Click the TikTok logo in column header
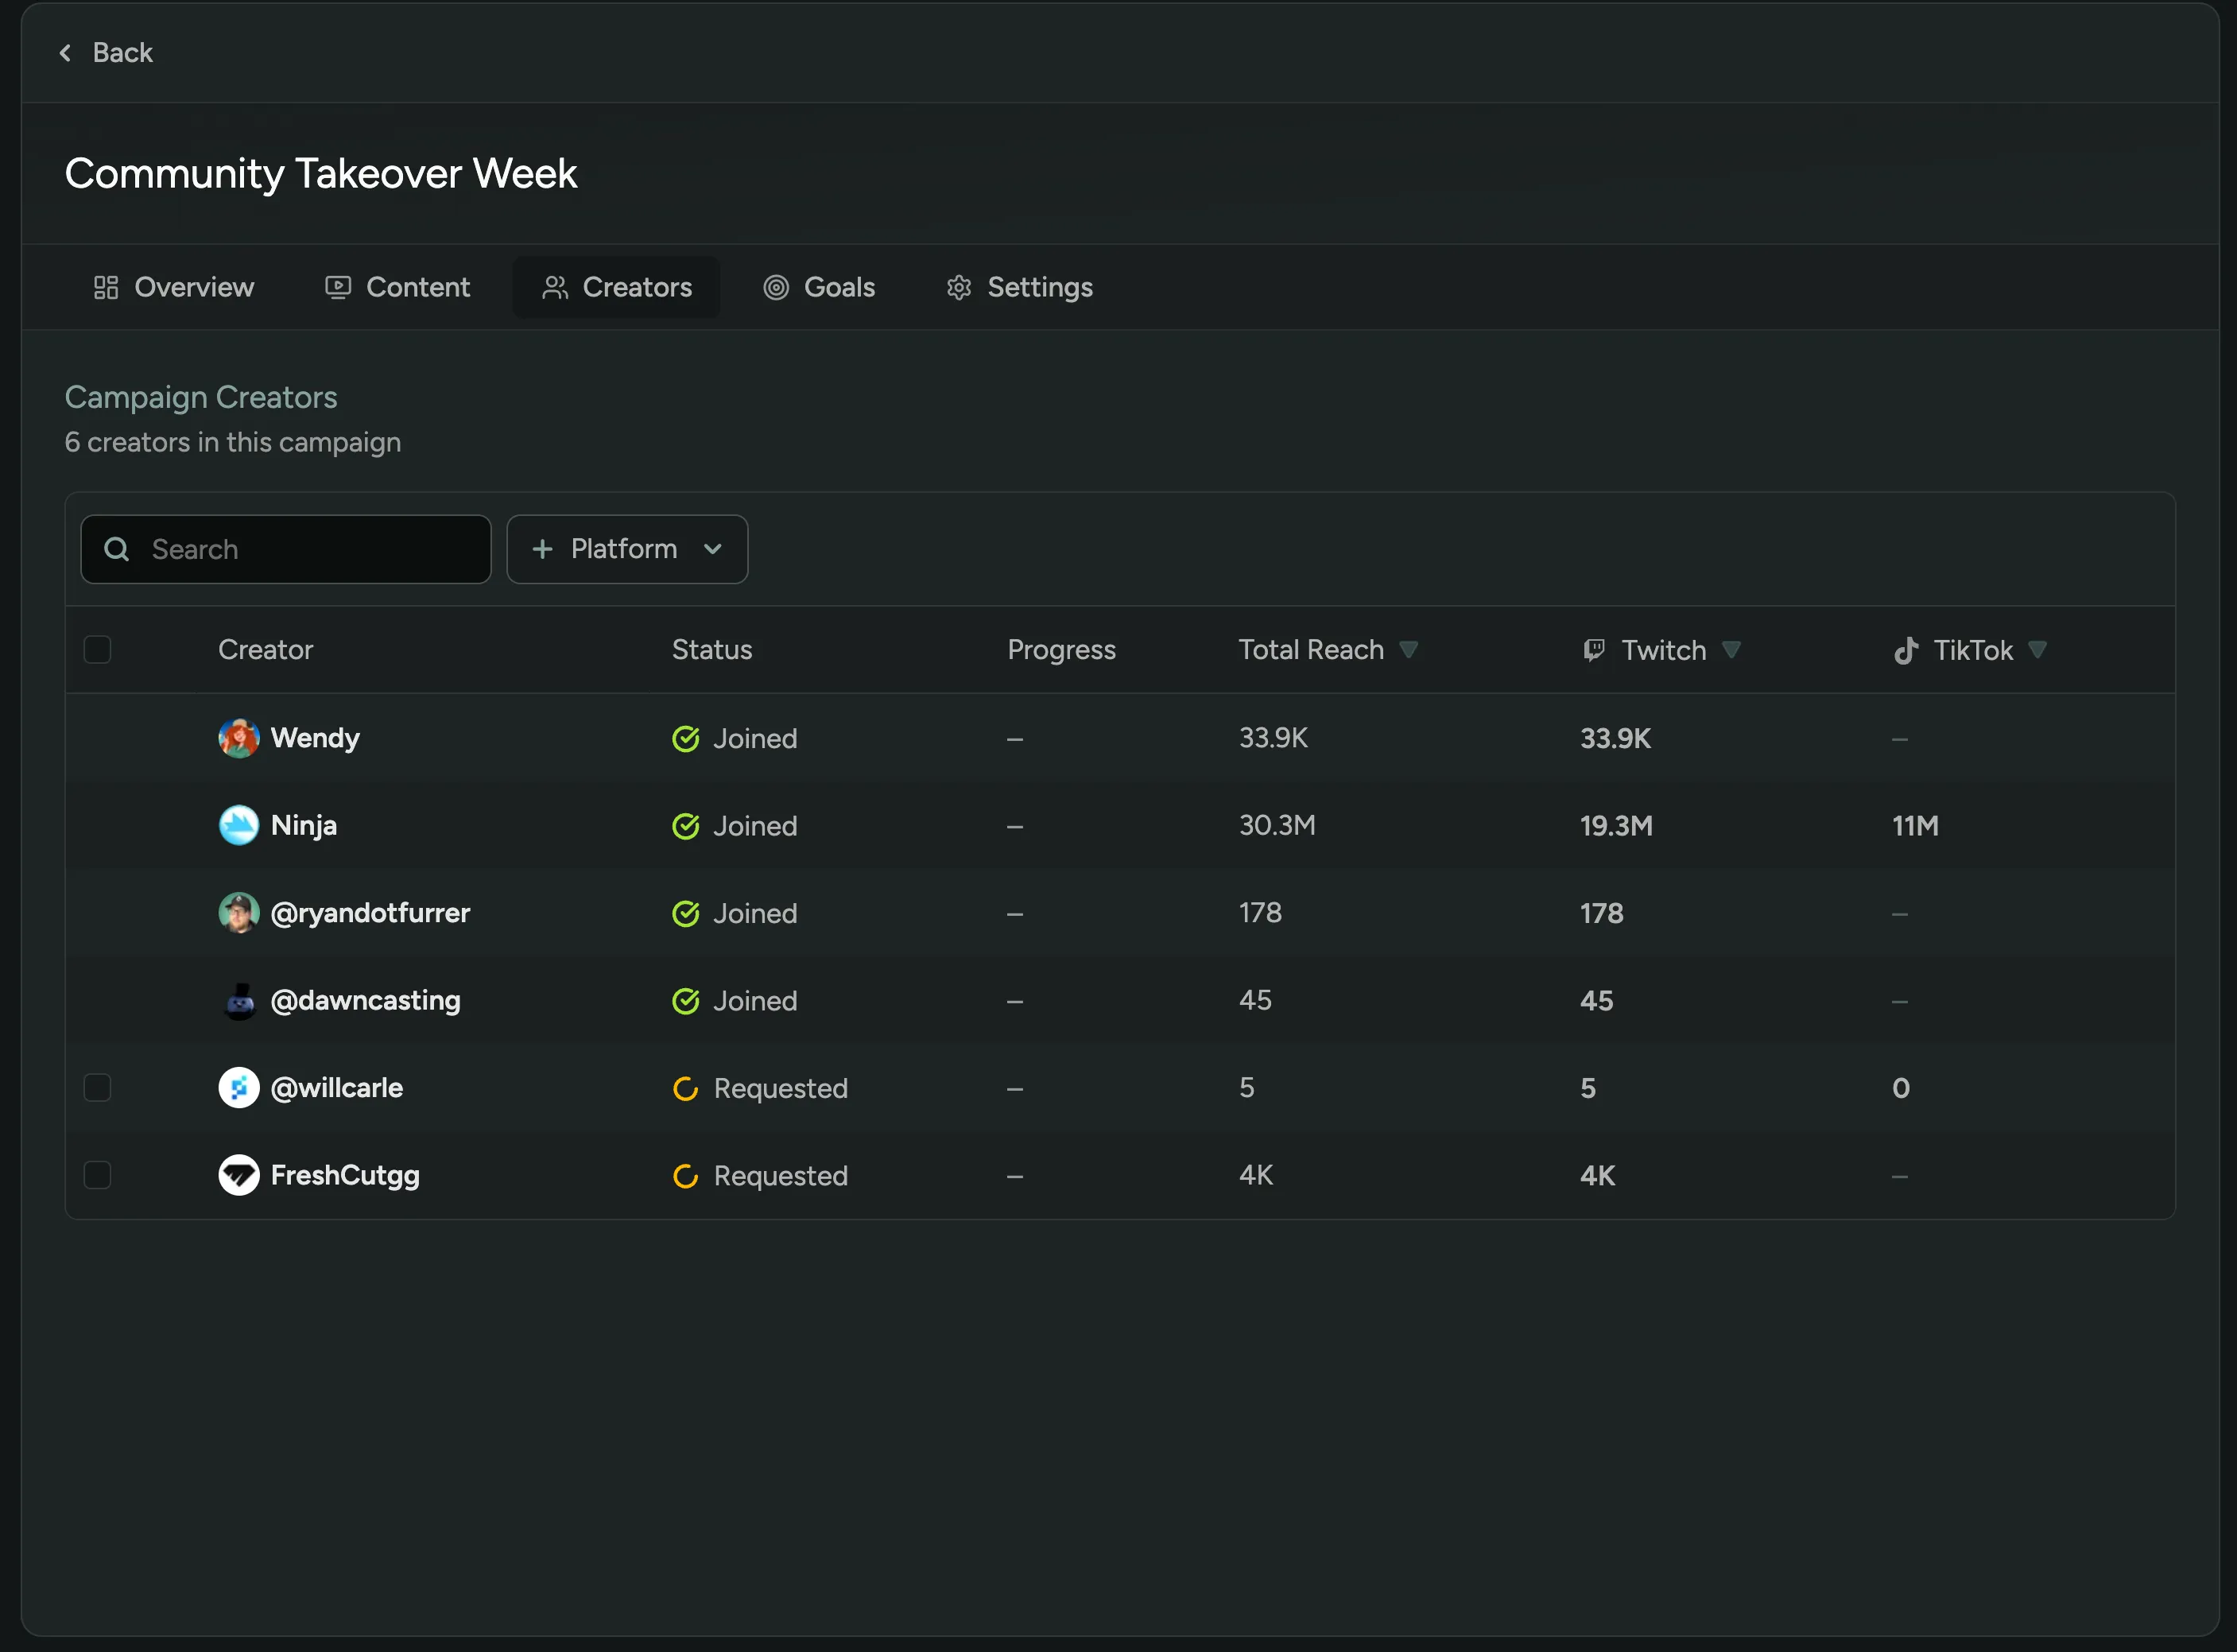Viewport: 2237px width, 1652px height. [1906, 650]
